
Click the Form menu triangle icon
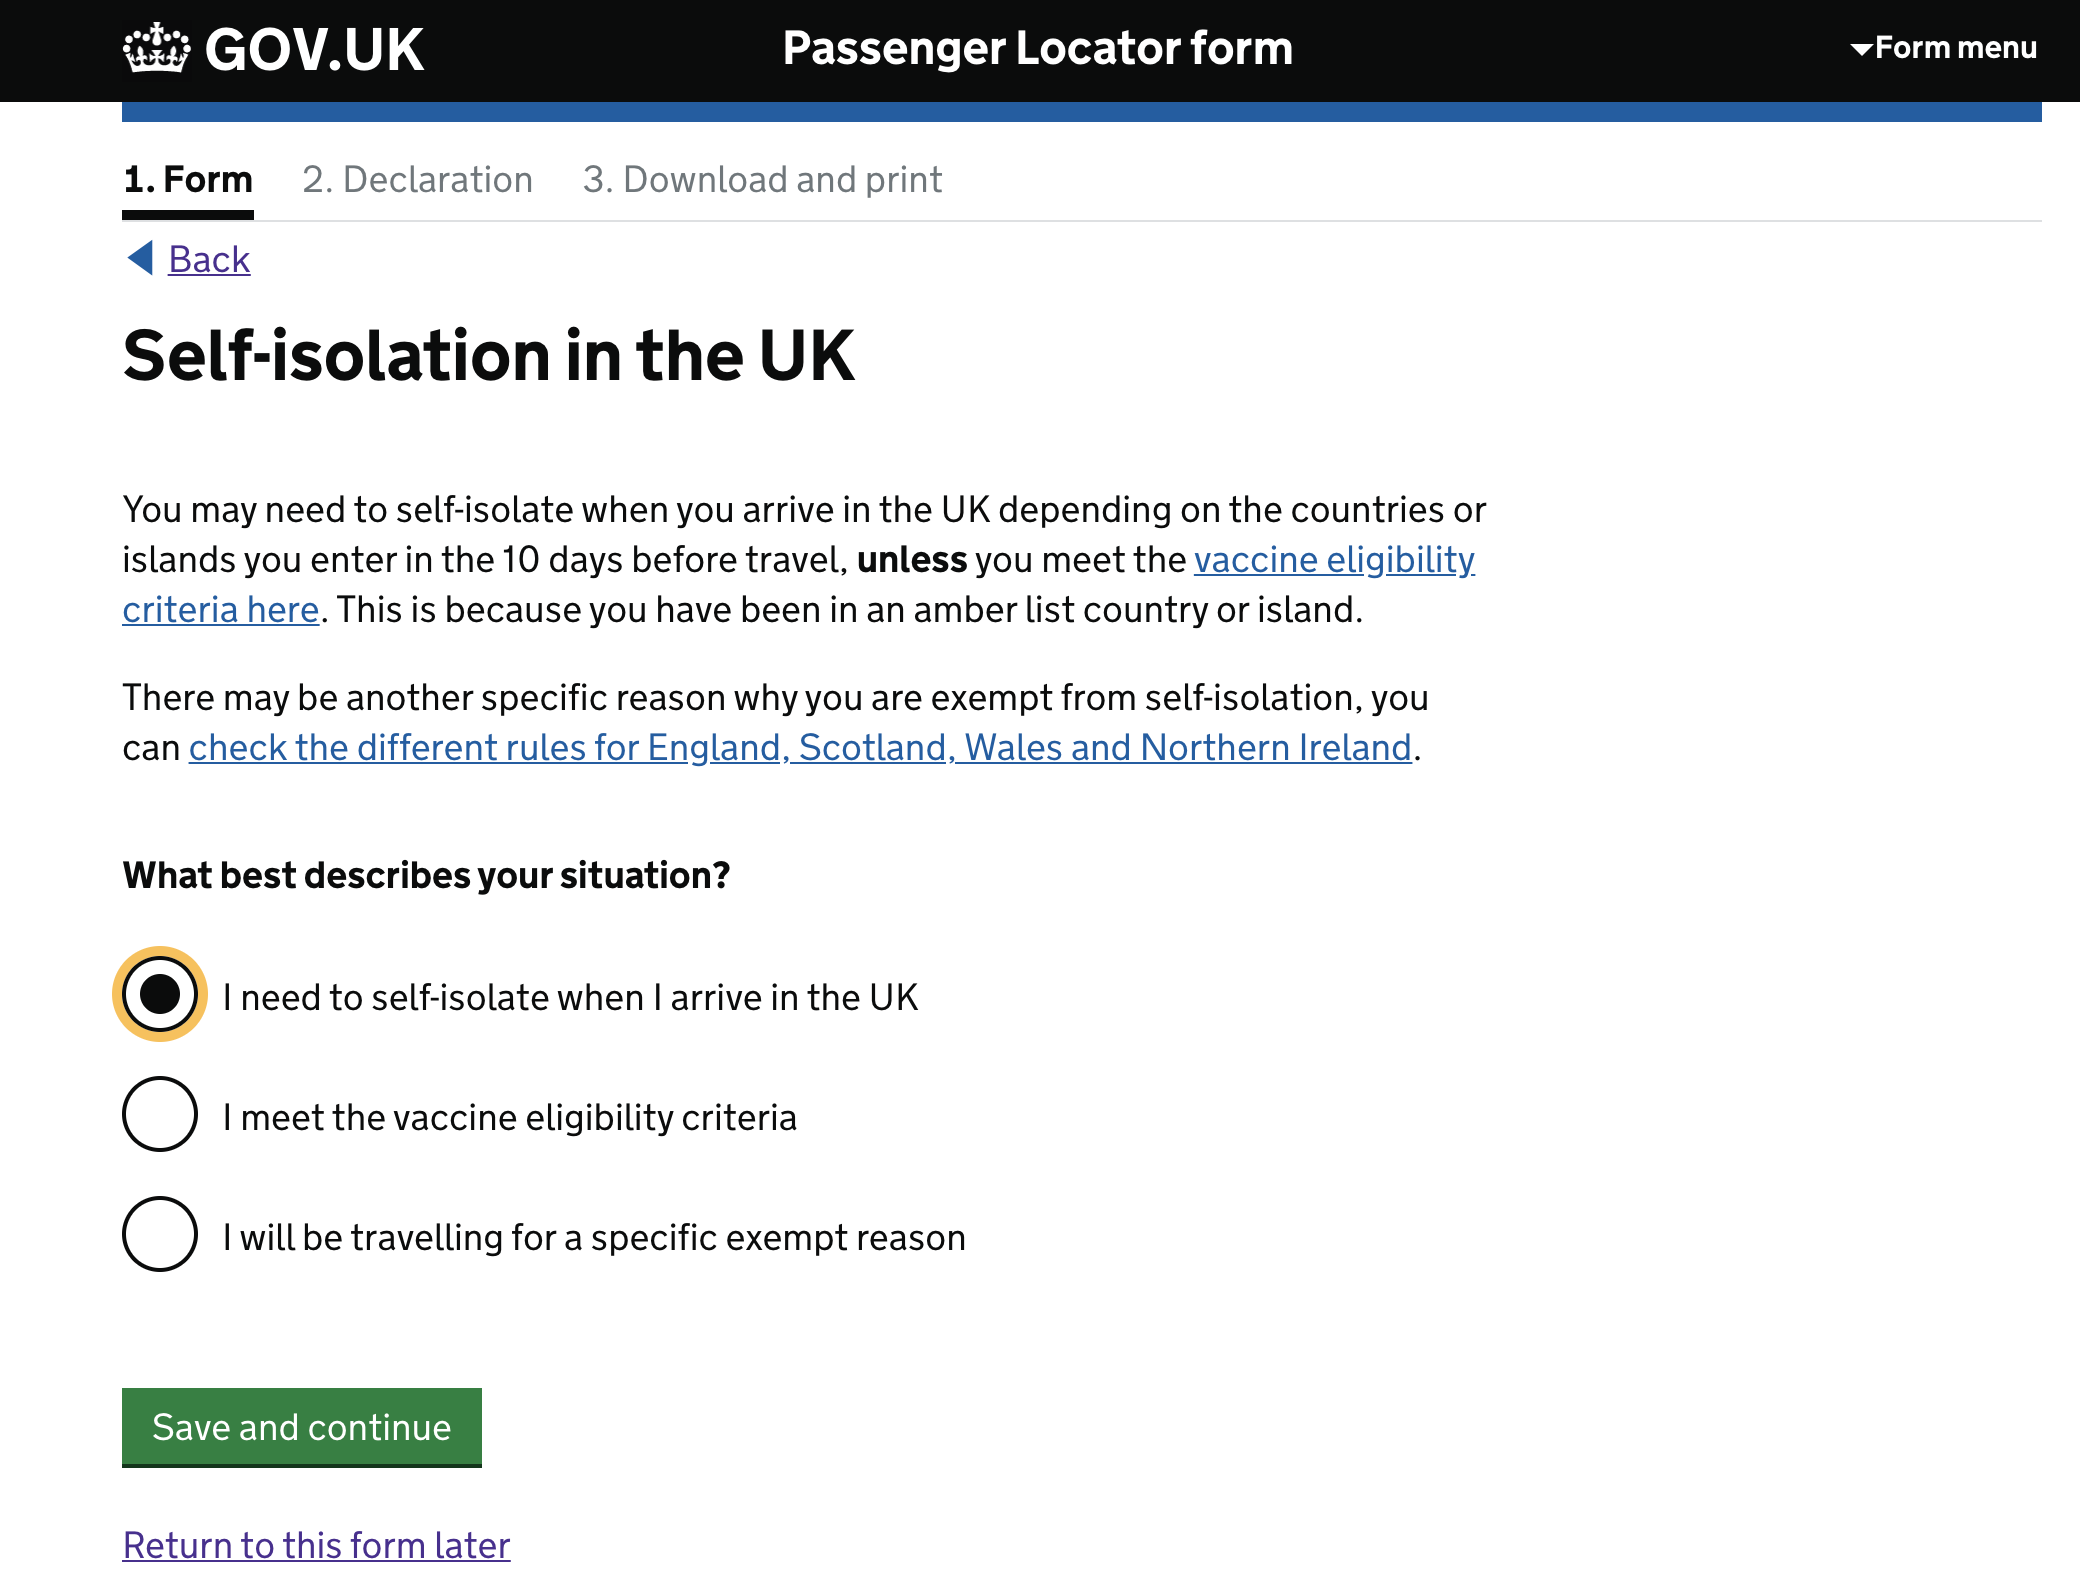click(1861, 48)
